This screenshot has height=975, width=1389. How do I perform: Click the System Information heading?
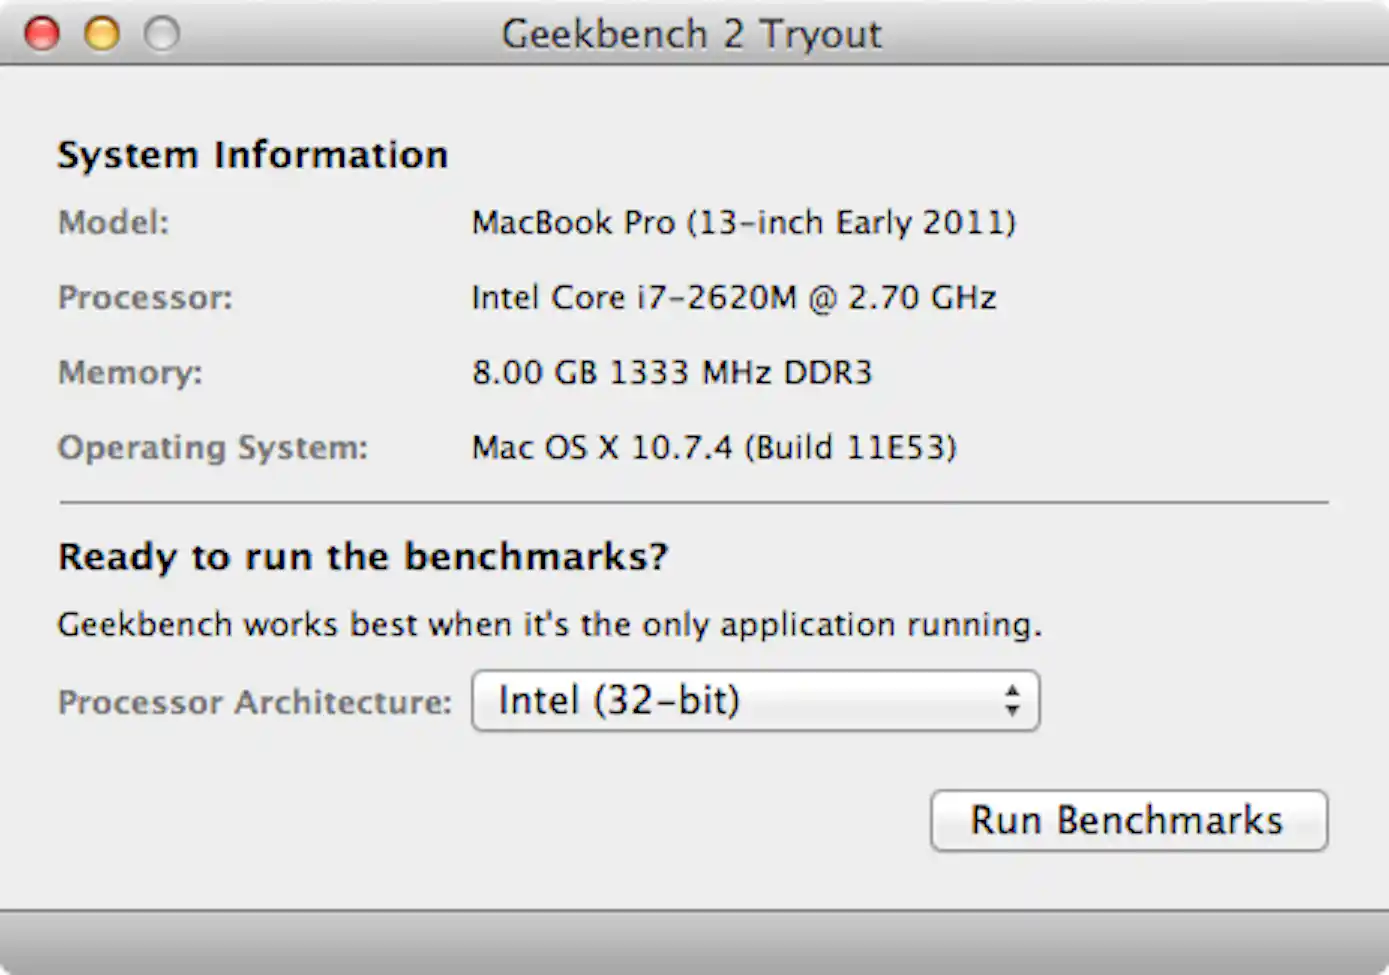point(253,154)
